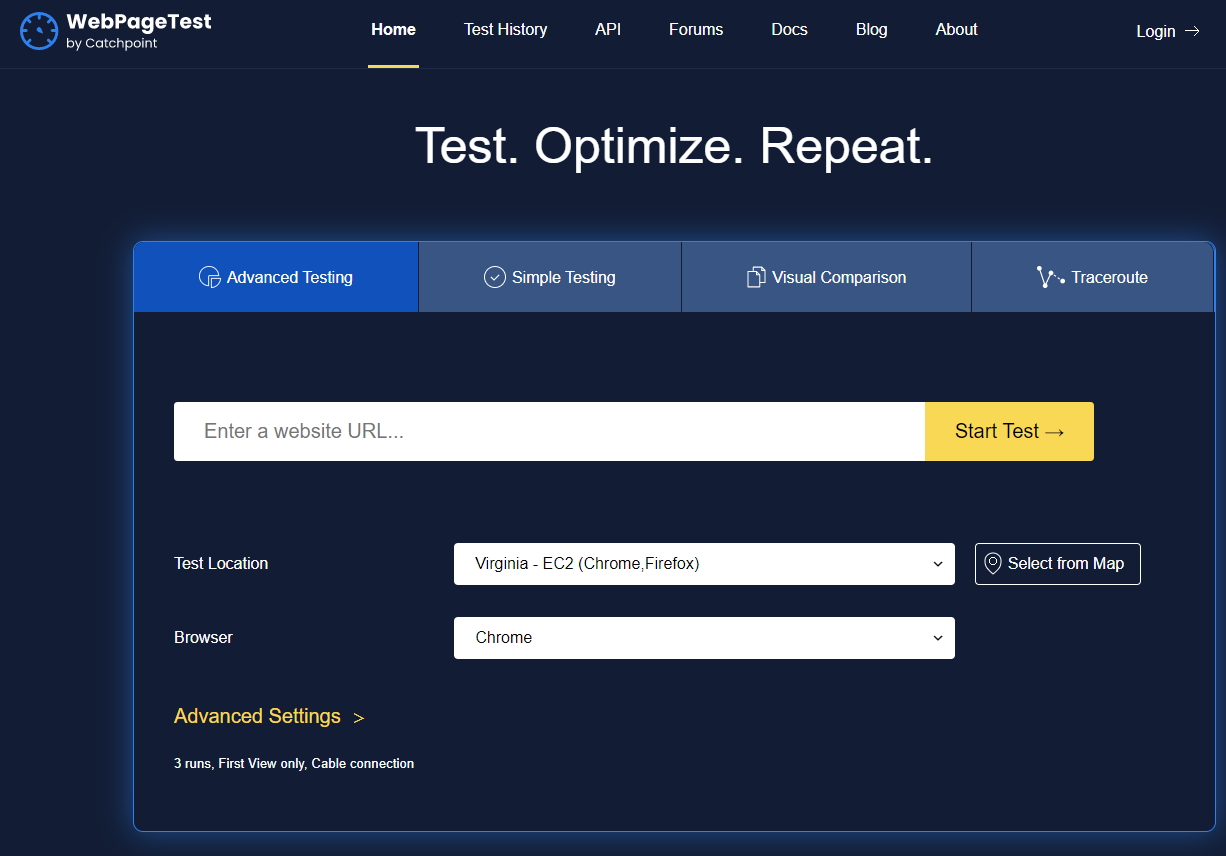
Task: Open the Browser dropdown showing Chrome
Action: [x=704, y=637]
